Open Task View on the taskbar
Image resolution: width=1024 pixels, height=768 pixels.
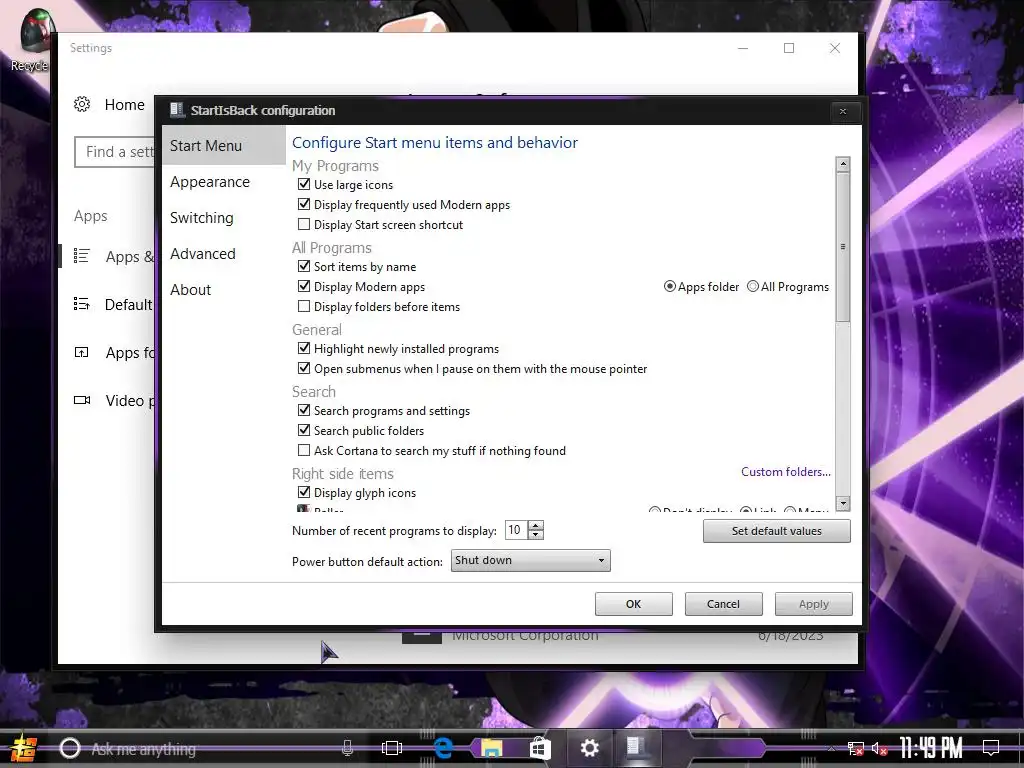(392, 748)
